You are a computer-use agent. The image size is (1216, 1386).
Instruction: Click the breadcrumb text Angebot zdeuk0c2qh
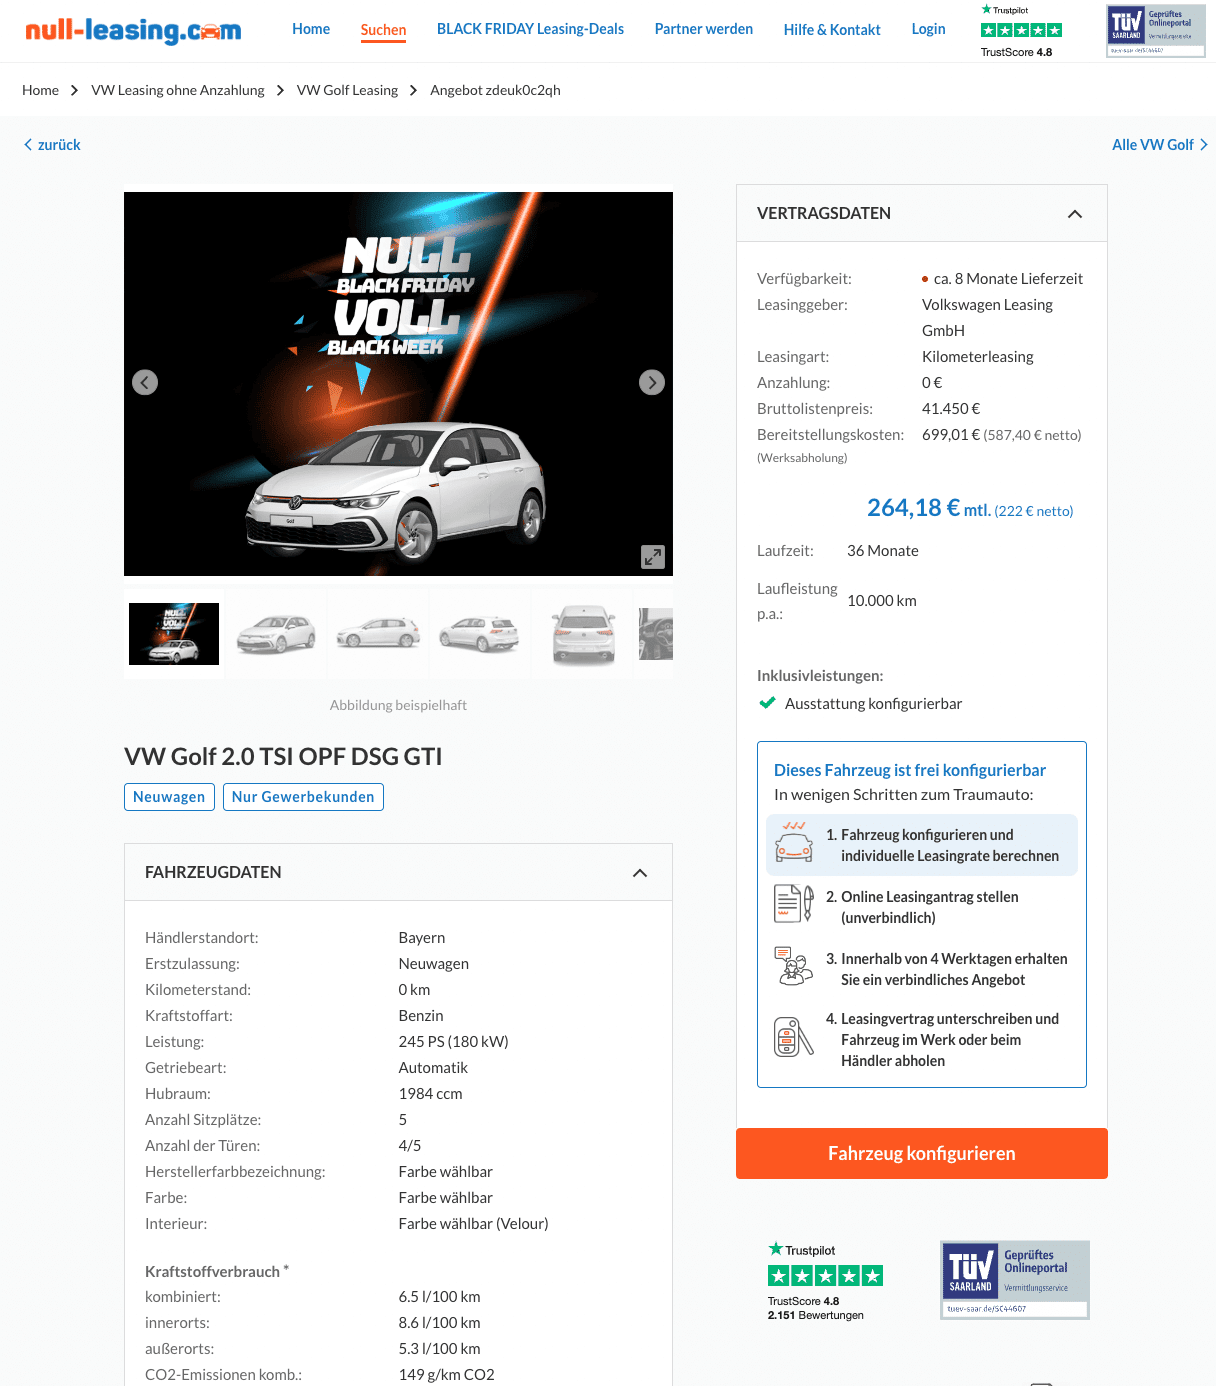click(495, 90)
